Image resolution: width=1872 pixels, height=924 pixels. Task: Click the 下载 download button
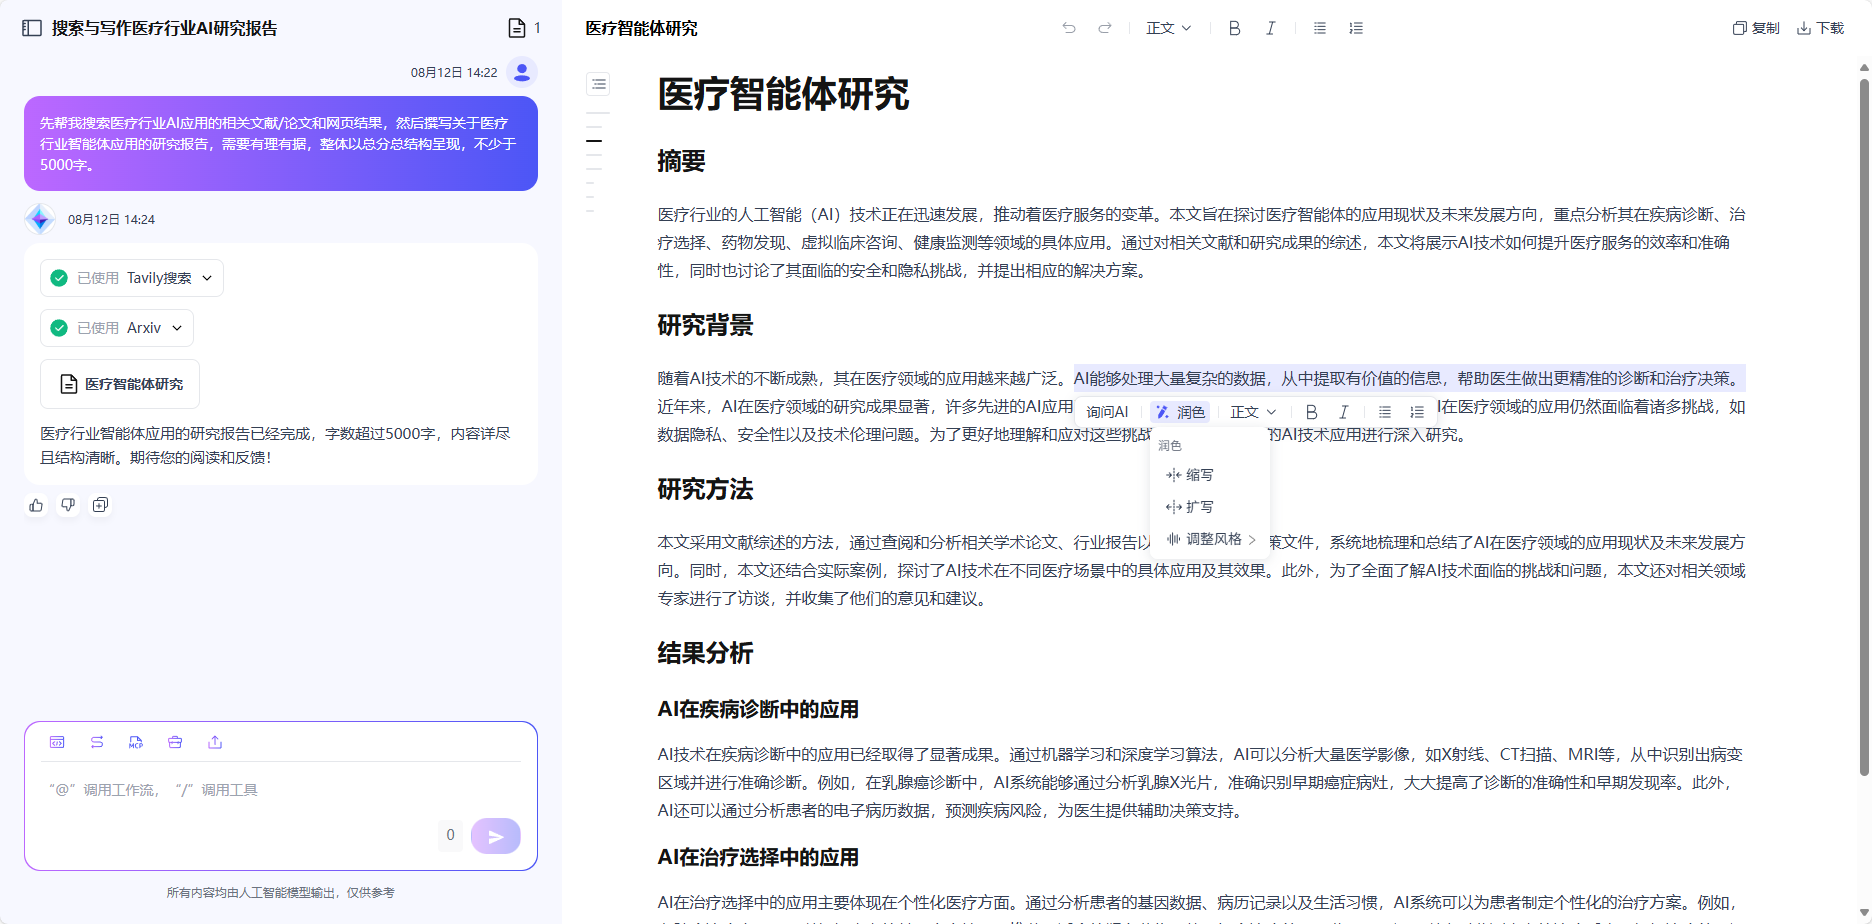(x=1820, y=28)
